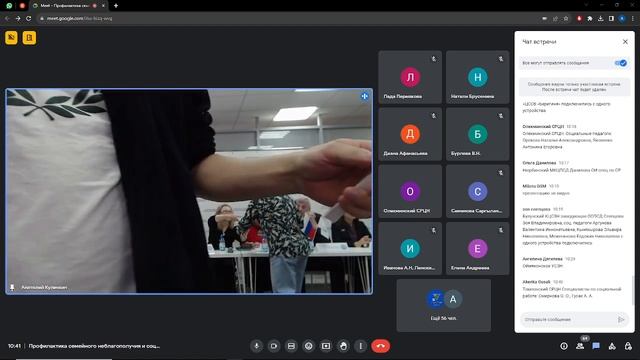This screenshot has height=360, width=640.
Task: Click meeting title text in bottom bar
Action: click(x=94, y=346)
